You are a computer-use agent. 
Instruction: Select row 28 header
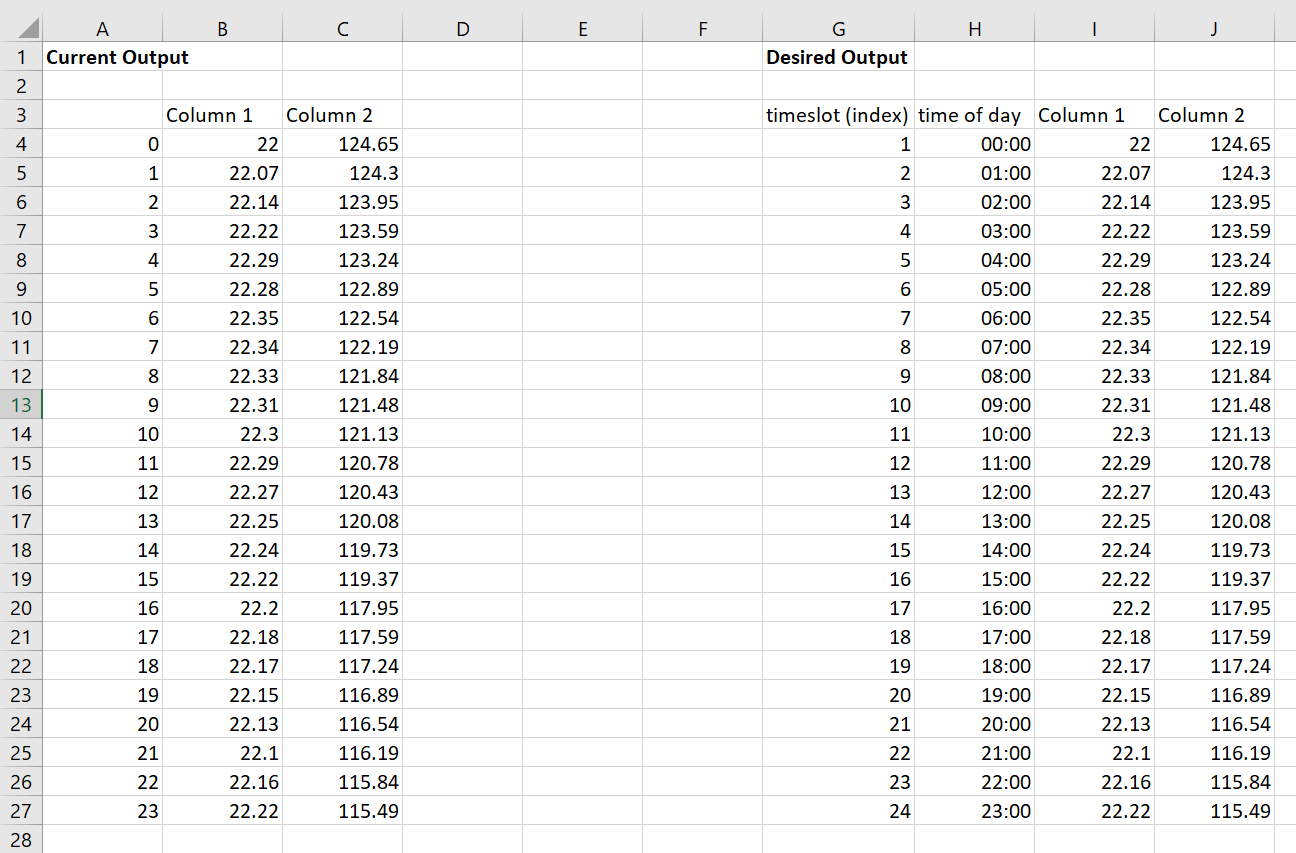coord(21,839)
